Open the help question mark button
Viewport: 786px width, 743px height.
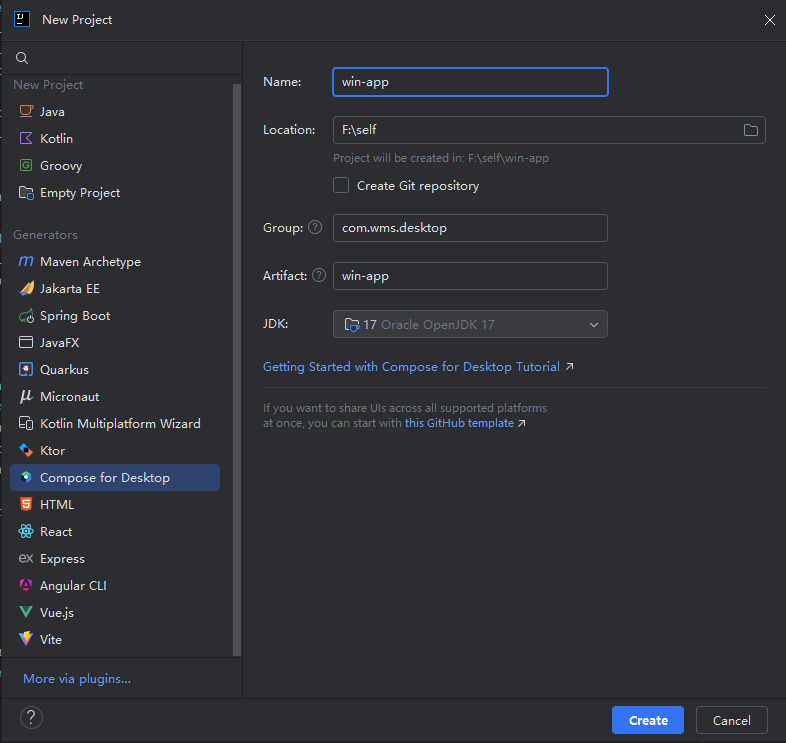click(x=32, y=717)
